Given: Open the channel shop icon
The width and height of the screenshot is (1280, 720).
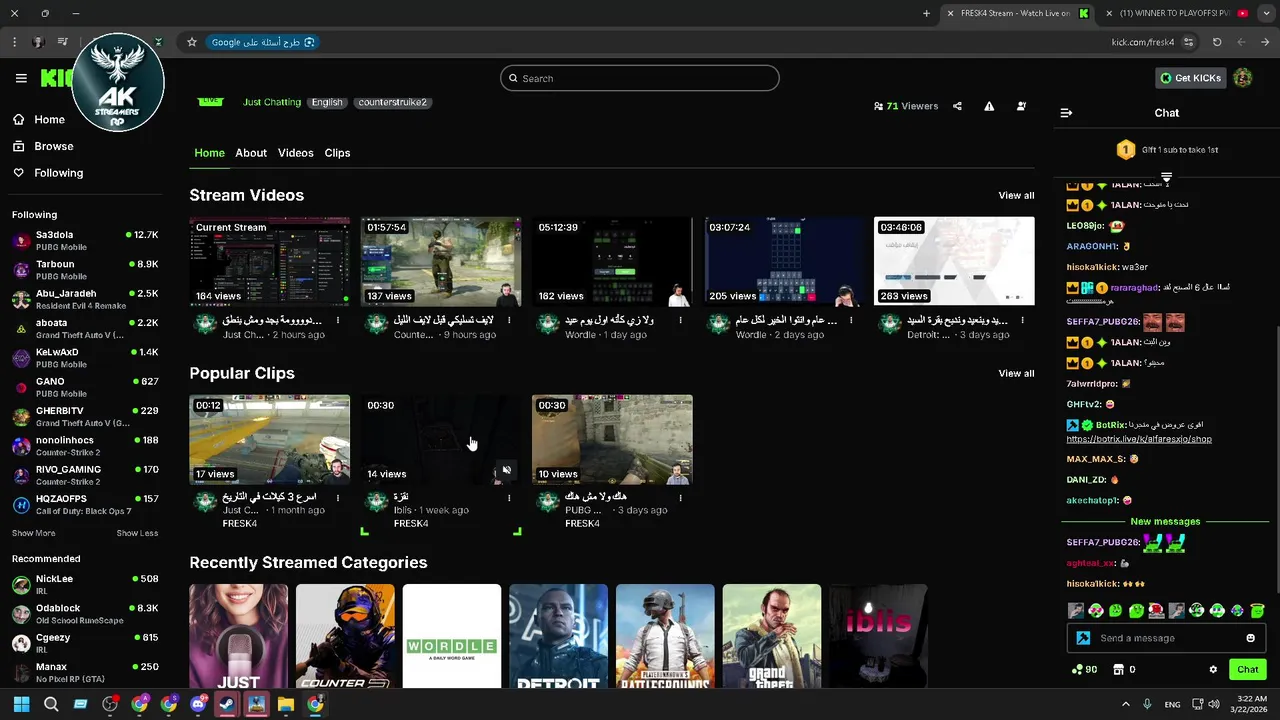Looking at the screenshot, I should 1119,670.
